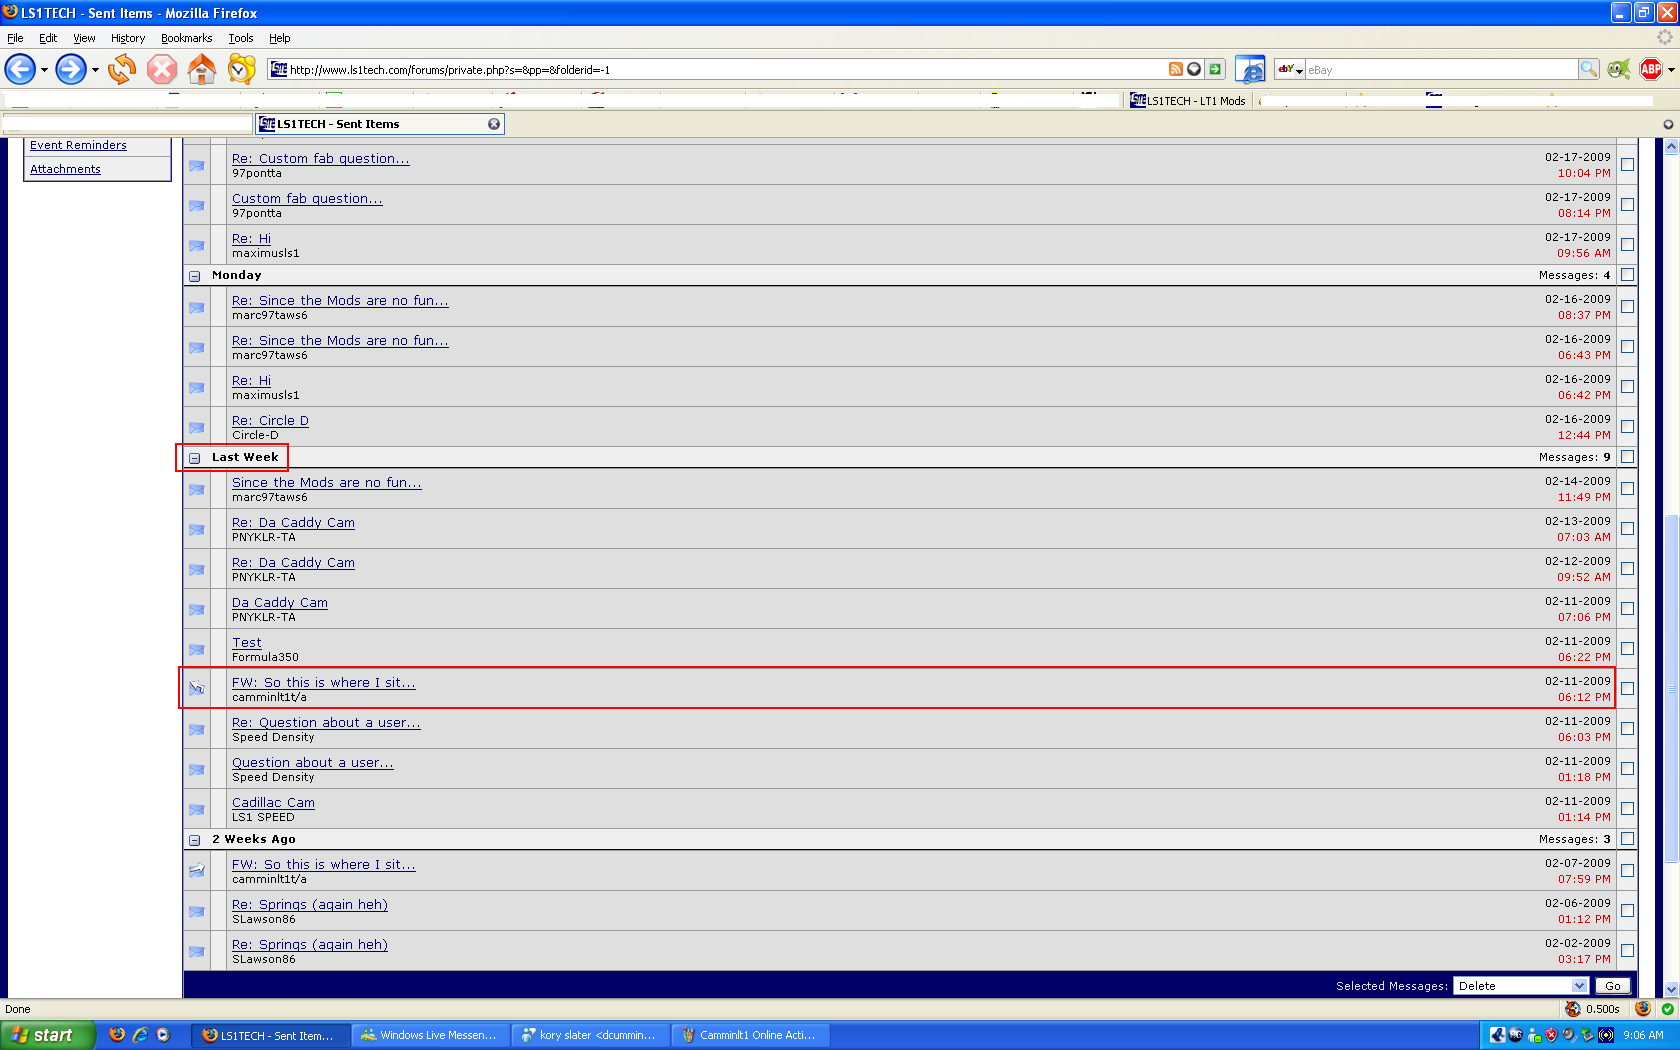The width and height of the screenshot is (1680, 1050).
Task: Select all messages in Last Week group
Action: pos(1627,457)
